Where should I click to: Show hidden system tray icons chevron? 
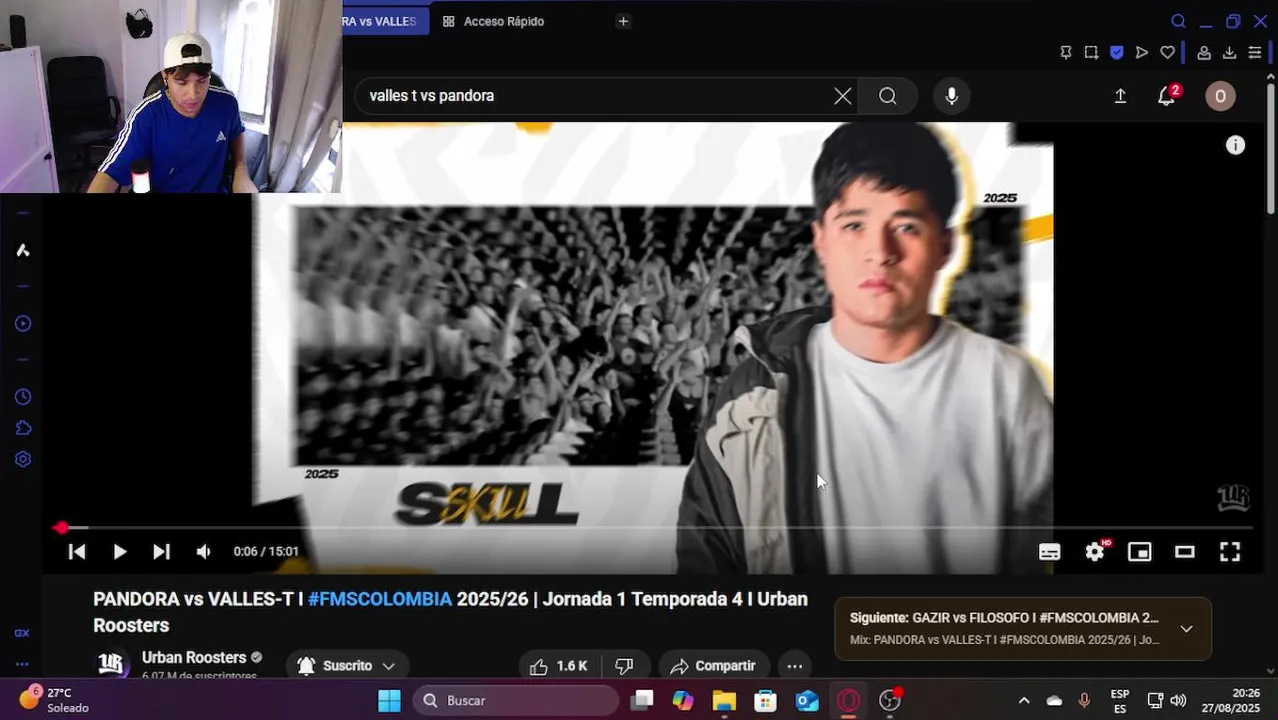1024,701
